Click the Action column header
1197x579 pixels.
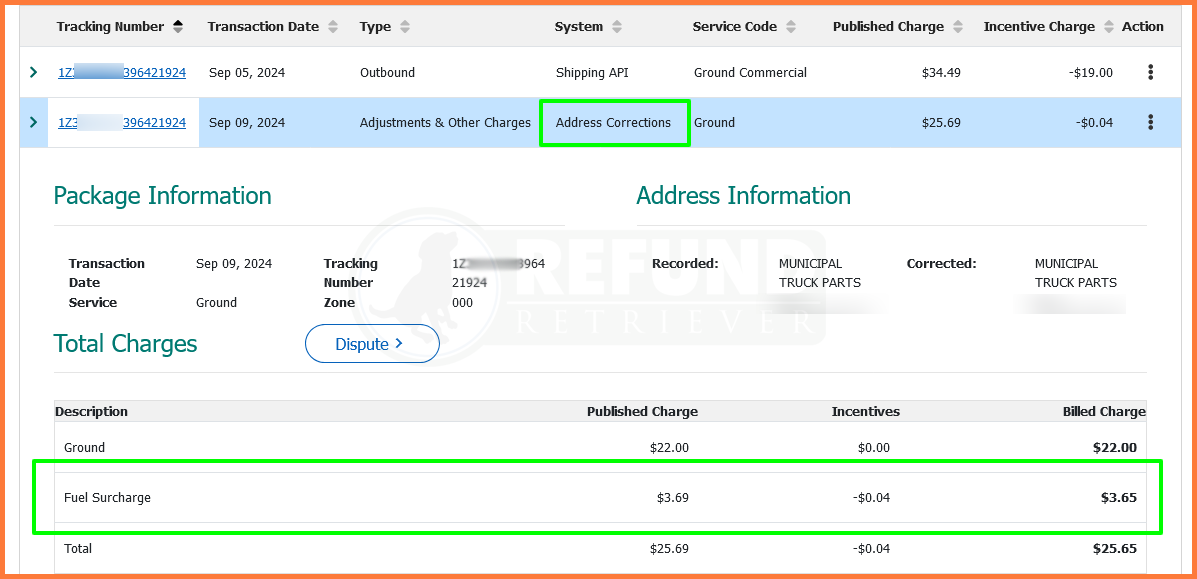(1142, 27)
